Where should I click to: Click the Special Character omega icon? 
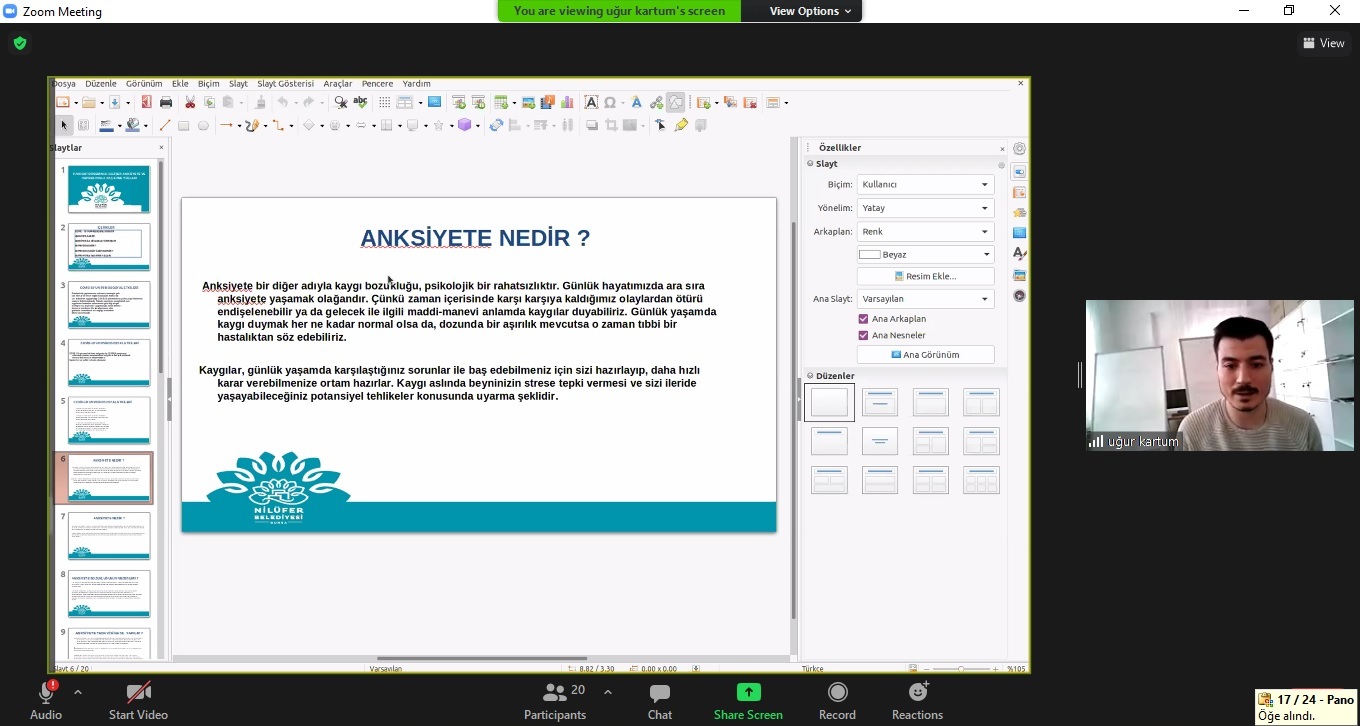(x=610, y=102)
